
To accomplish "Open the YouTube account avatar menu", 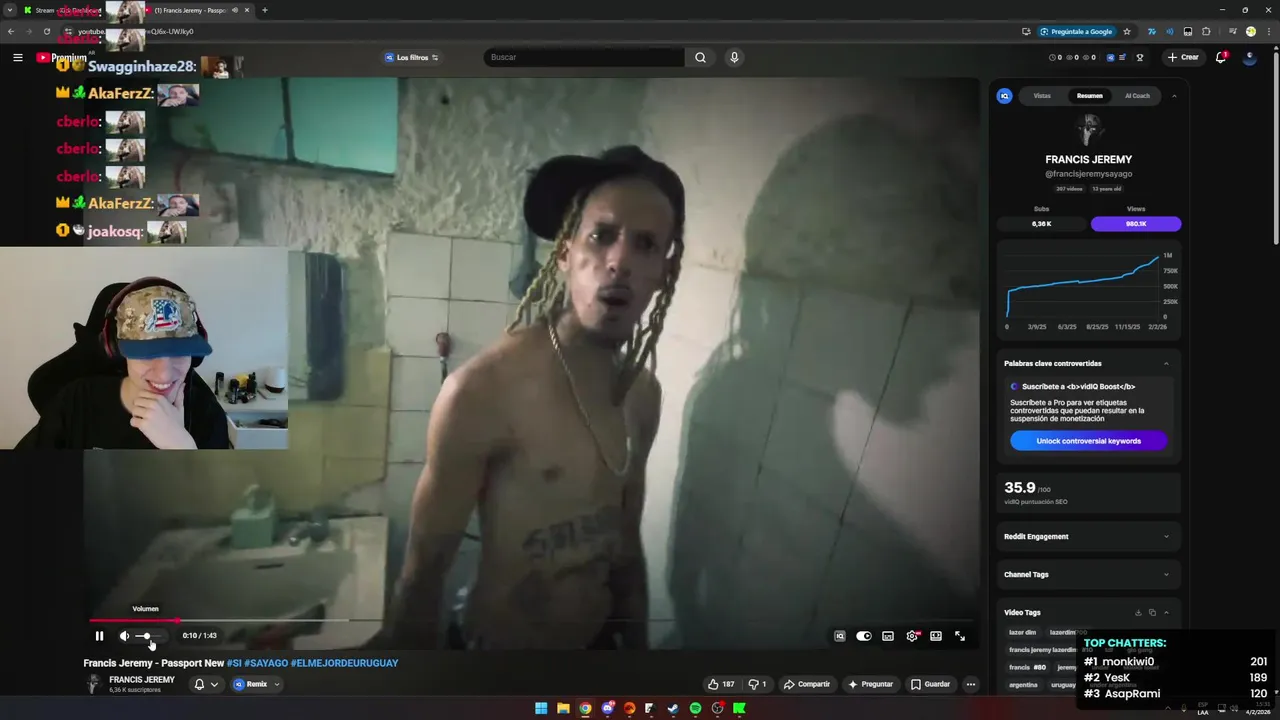I will click(1249, 57).
